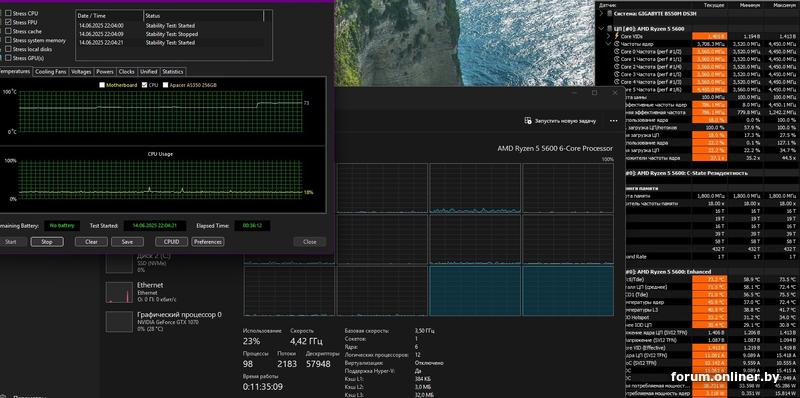Click the clock icon on the Core 4 Частота row

point(617,82)
